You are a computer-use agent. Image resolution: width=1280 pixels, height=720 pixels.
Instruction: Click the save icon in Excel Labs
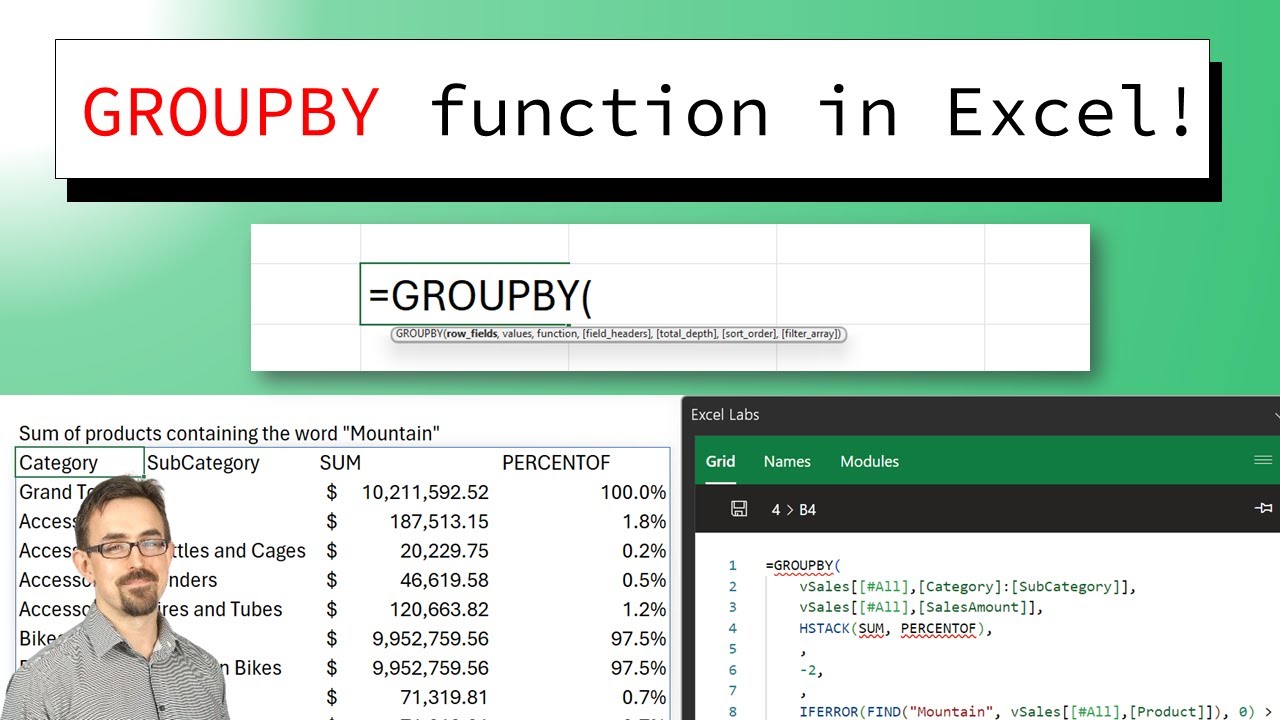click(x=739, y=509)
